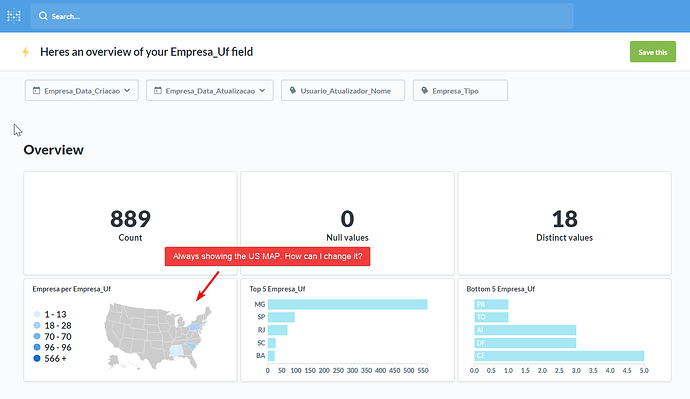Open the Empresa_Tipo filter
690x399 pixels.
coord(460,91)
